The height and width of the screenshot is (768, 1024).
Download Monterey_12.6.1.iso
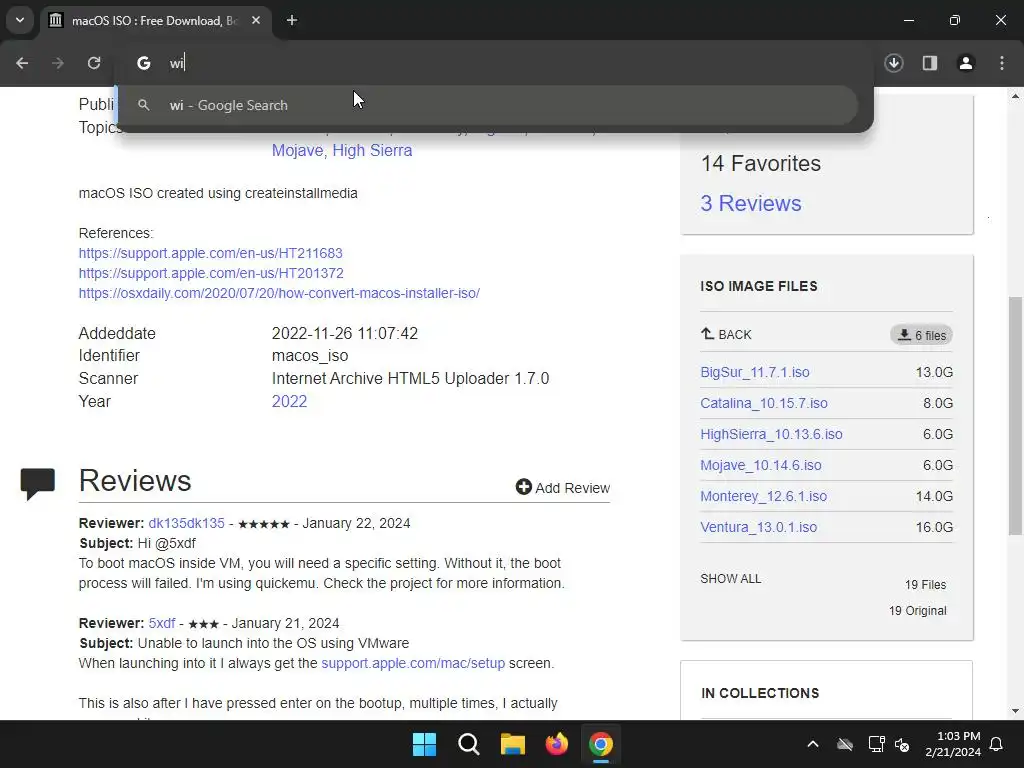[x=763, y=496]
